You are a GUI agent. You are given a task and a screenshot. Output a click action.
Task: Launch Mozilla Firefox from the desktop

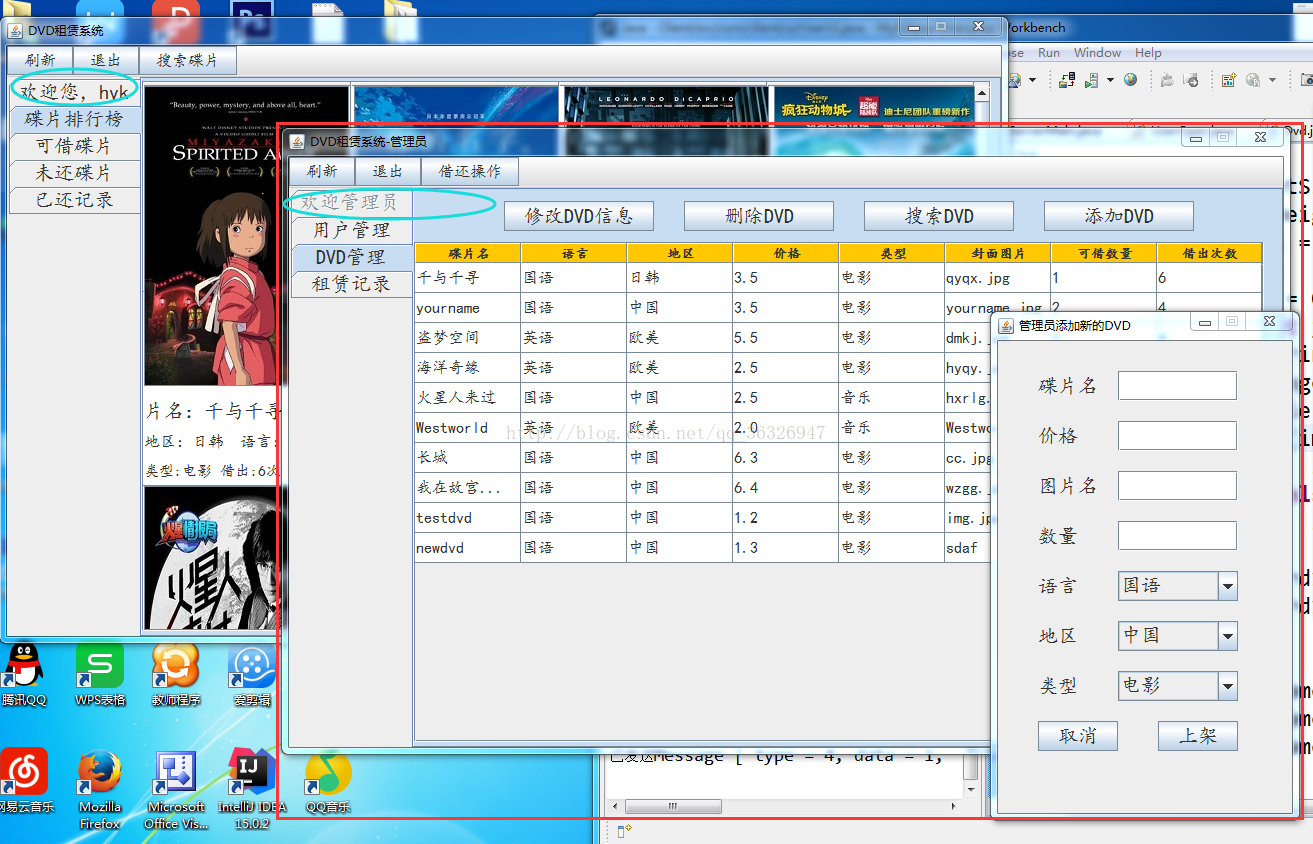(x=100, y=790)
